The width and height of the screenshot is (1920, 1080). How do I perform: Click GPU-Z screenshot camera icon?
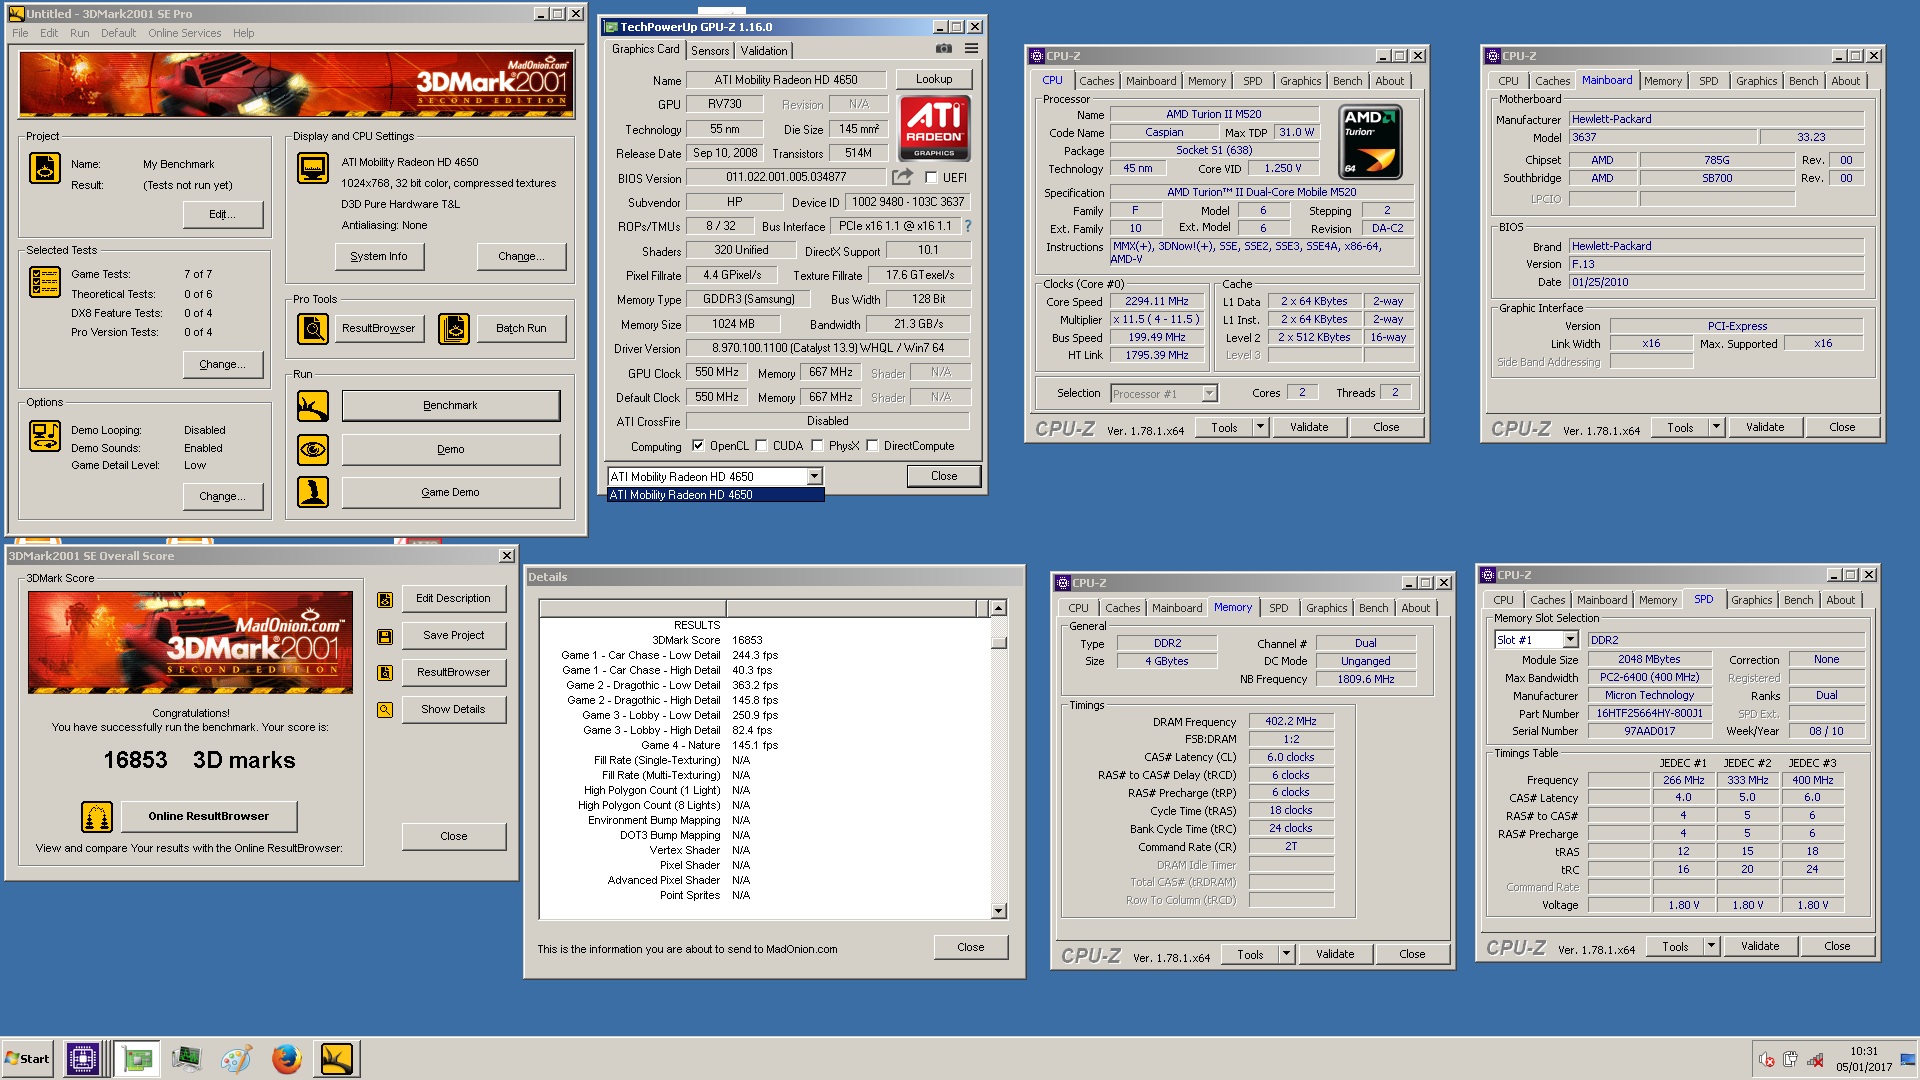click(x=943, y=48)
